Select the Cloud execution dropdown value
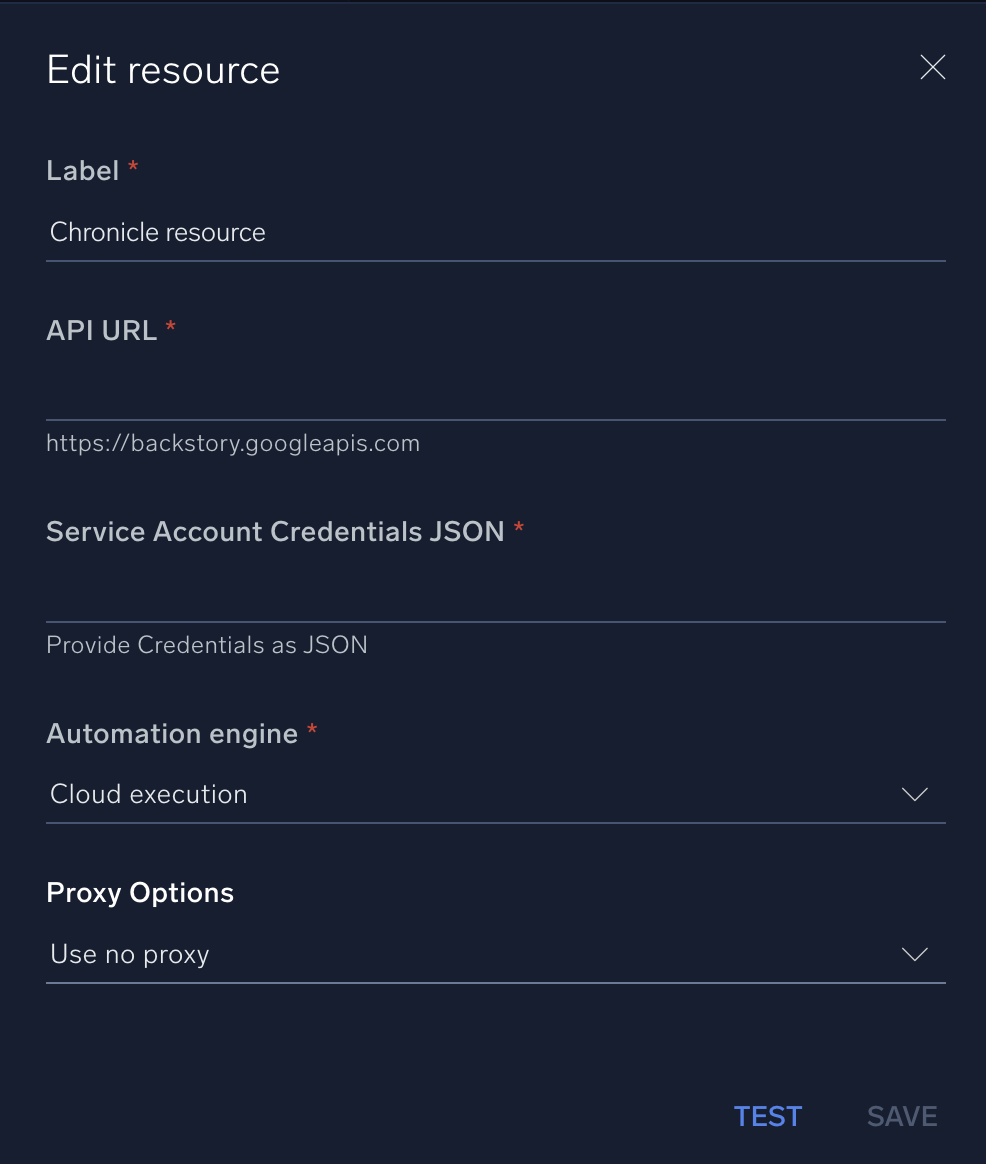This screenshot has height=1164, width=986. click(x=149, y=795)
